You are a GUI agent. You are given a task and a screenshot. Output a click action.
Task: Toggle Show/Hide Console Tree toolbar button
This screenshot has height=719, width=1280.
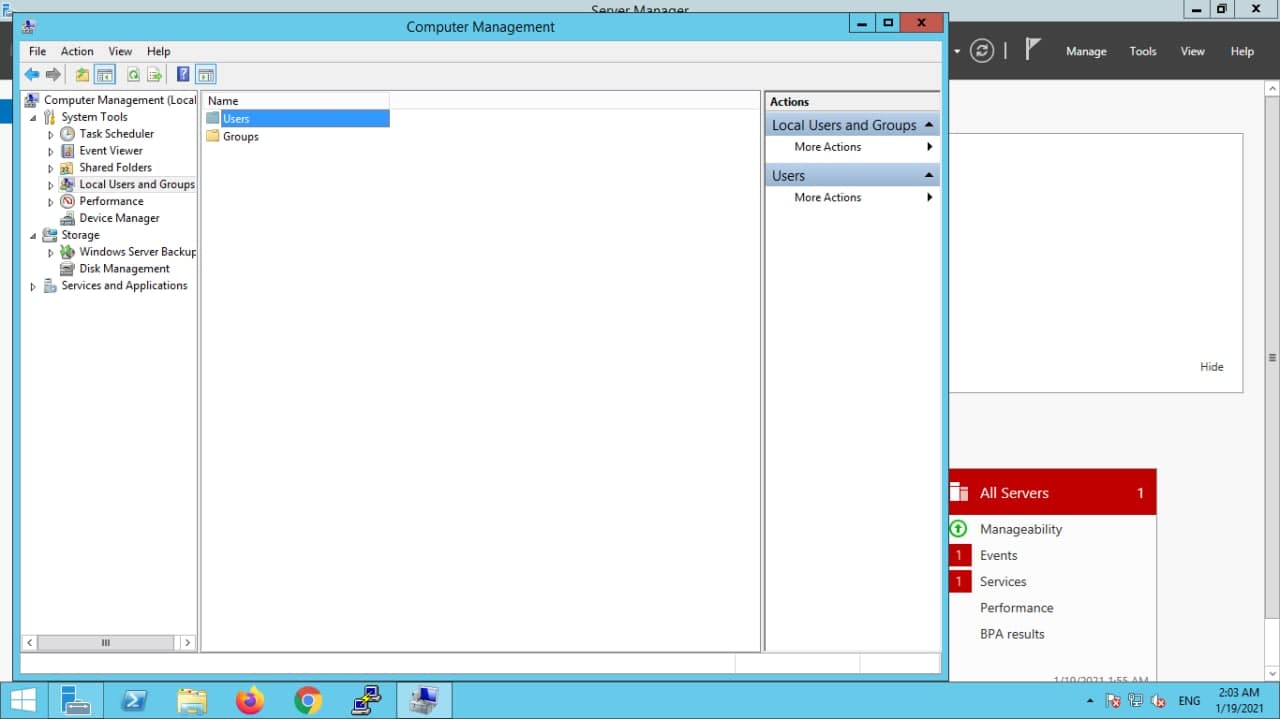coord(105,75)
